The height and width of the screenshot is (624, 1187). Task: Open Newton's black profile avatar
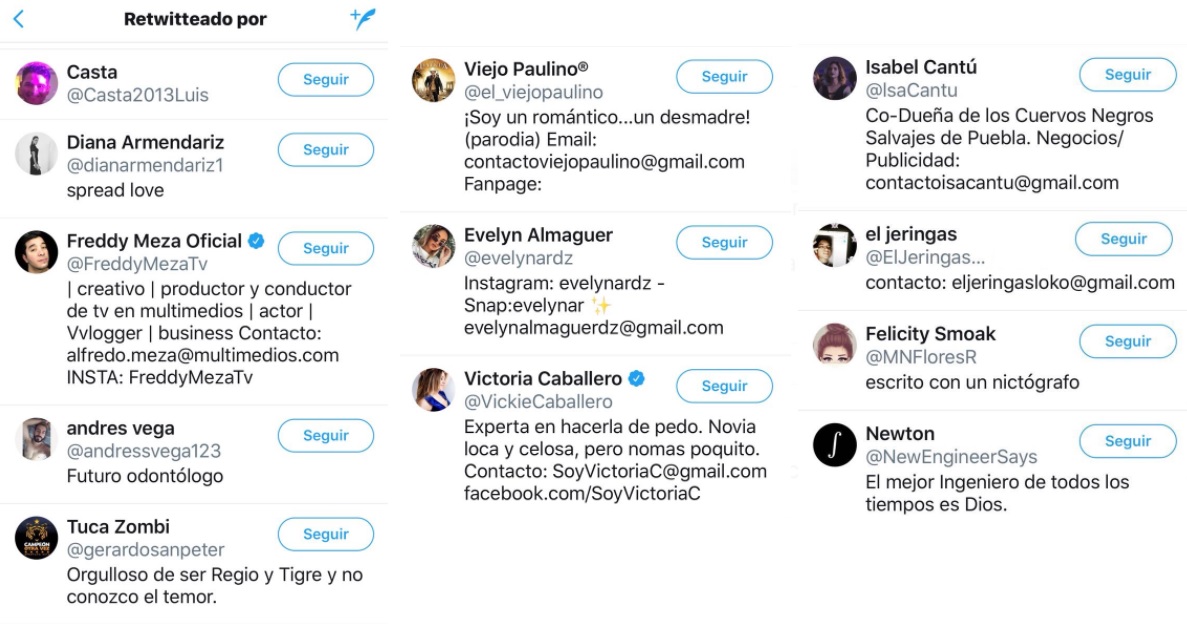[835, 445]
